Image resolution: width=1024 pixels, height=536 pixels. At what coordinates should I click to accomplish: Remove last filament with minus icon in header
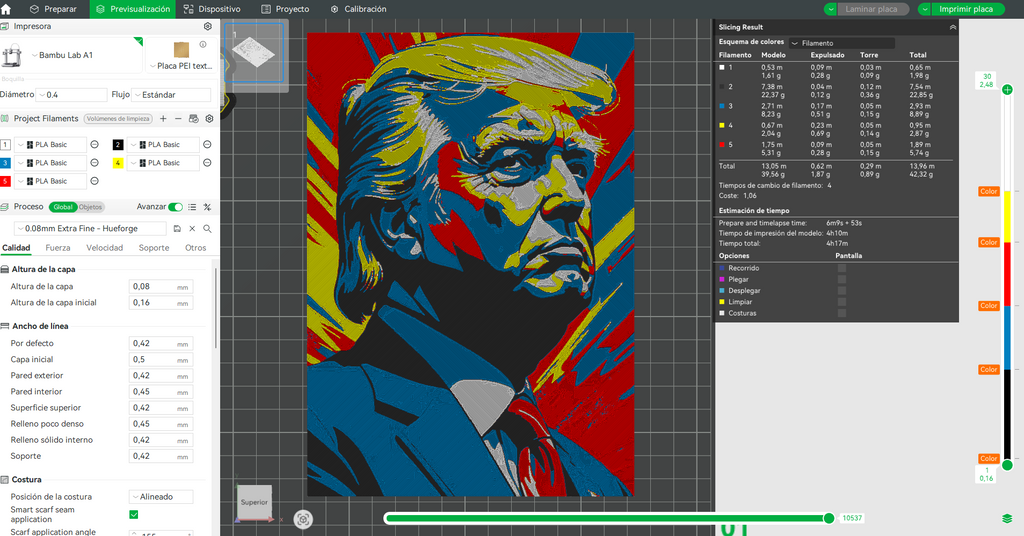[178, 119]
